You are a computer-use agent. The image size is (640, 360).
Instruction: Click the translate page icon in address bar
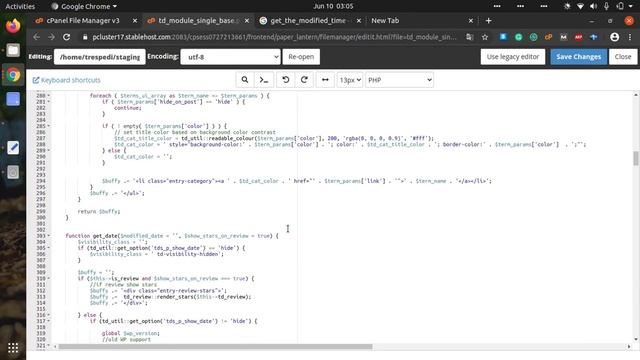[470, 37]
